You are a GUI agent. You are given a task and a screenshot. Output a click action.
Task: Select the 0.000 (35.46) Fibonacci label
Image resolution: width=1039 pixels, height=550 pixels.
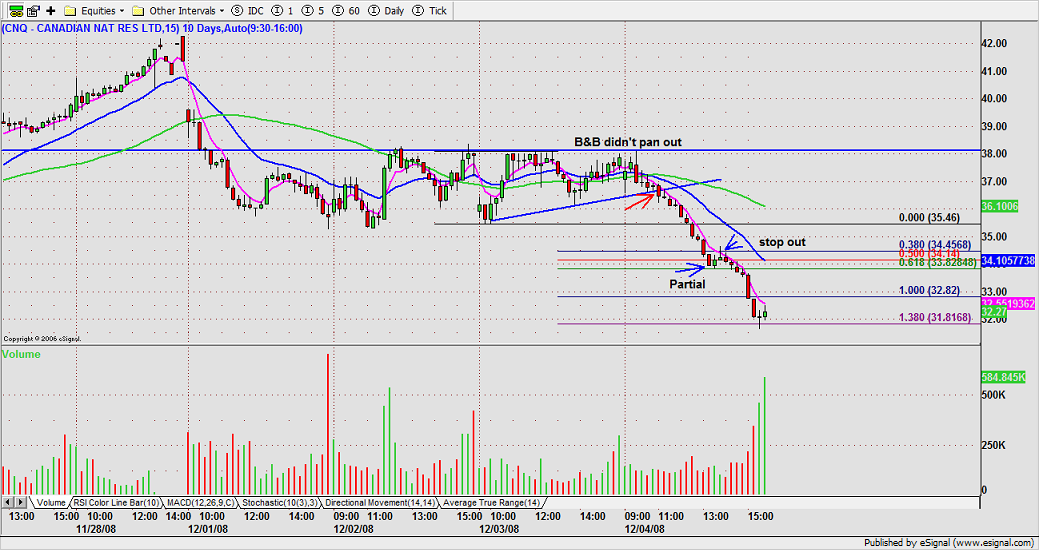point(929,217)
